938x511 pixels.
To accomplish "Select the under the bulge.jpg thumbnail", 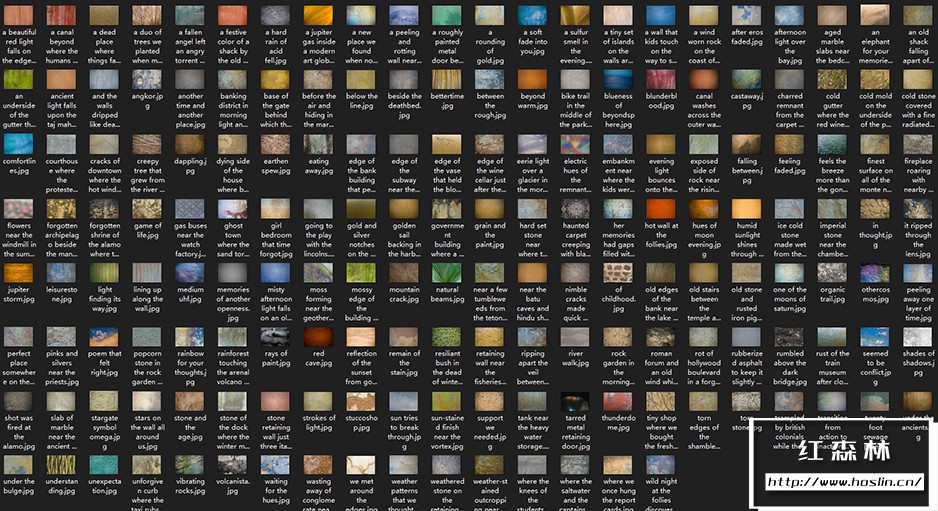I will [19, 465].
